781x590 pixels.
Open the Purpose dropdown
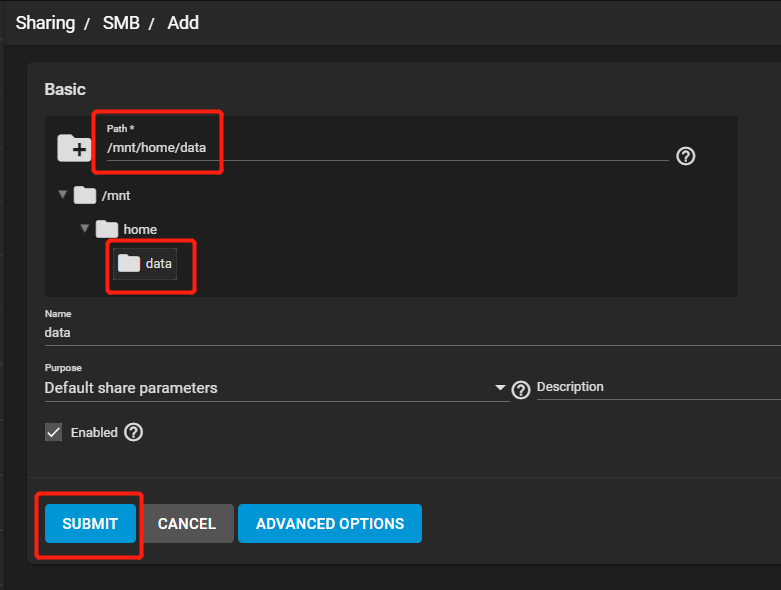[x=275, y=388]
